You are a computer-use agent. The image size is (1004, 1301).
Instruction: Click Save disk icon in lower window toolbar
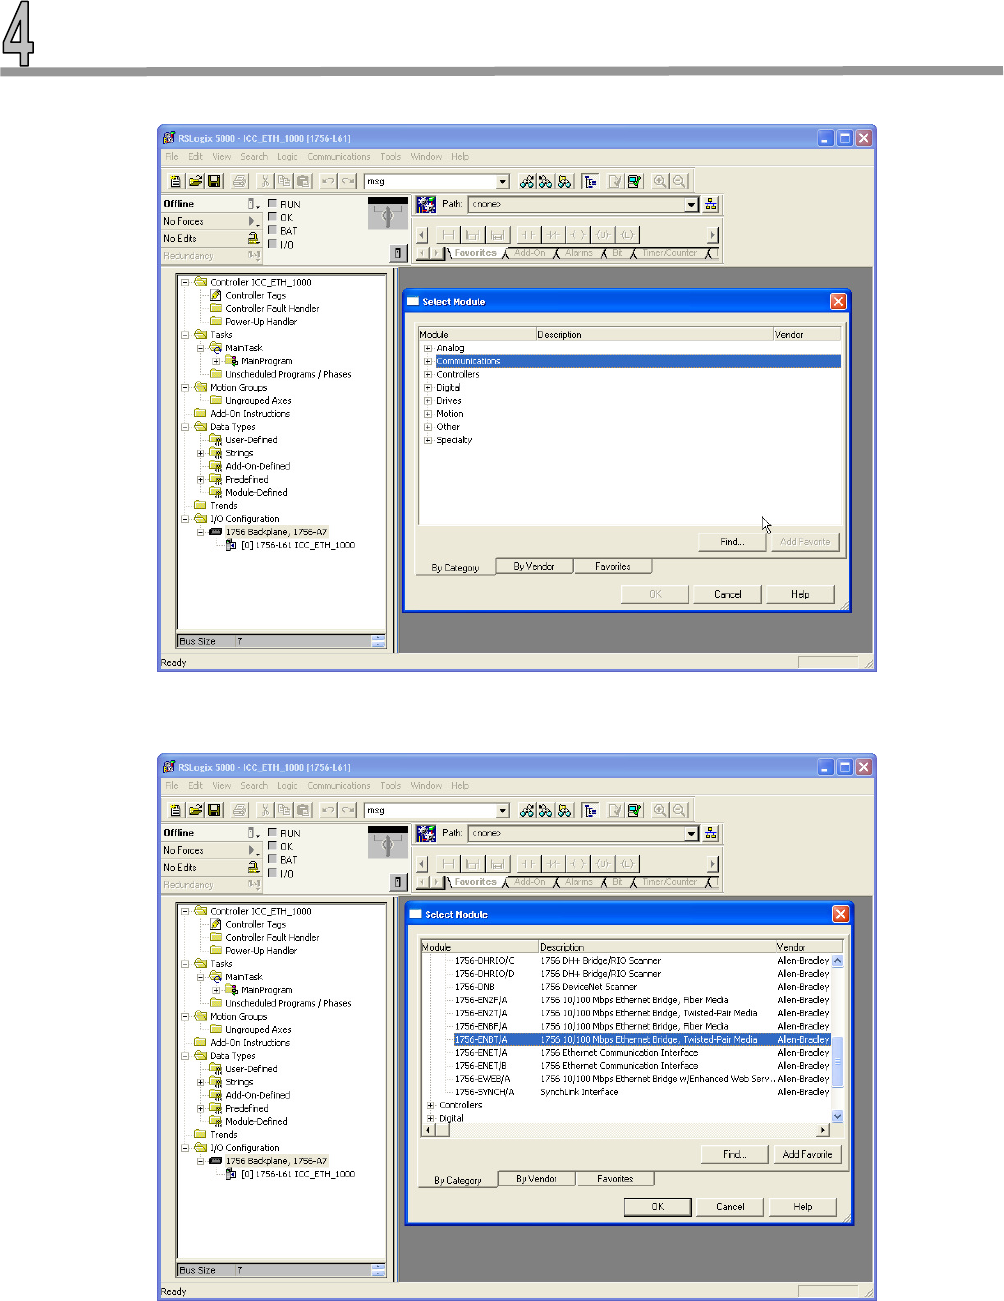(213, 810)
